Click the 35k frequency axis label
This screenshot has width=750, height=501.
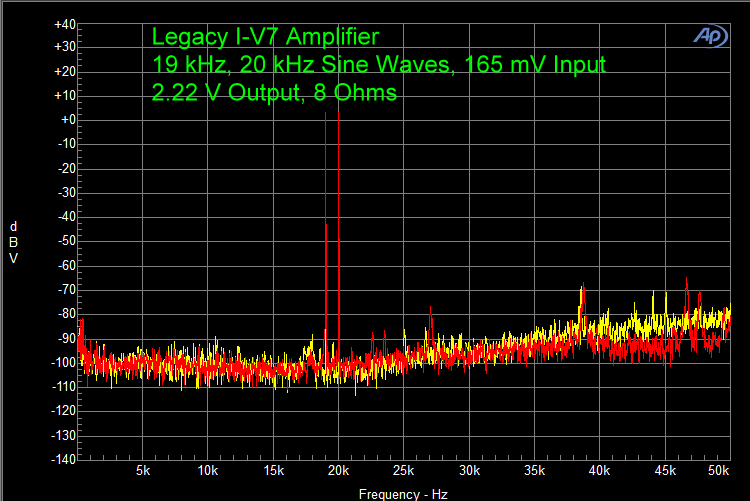[x=535, y=470]
